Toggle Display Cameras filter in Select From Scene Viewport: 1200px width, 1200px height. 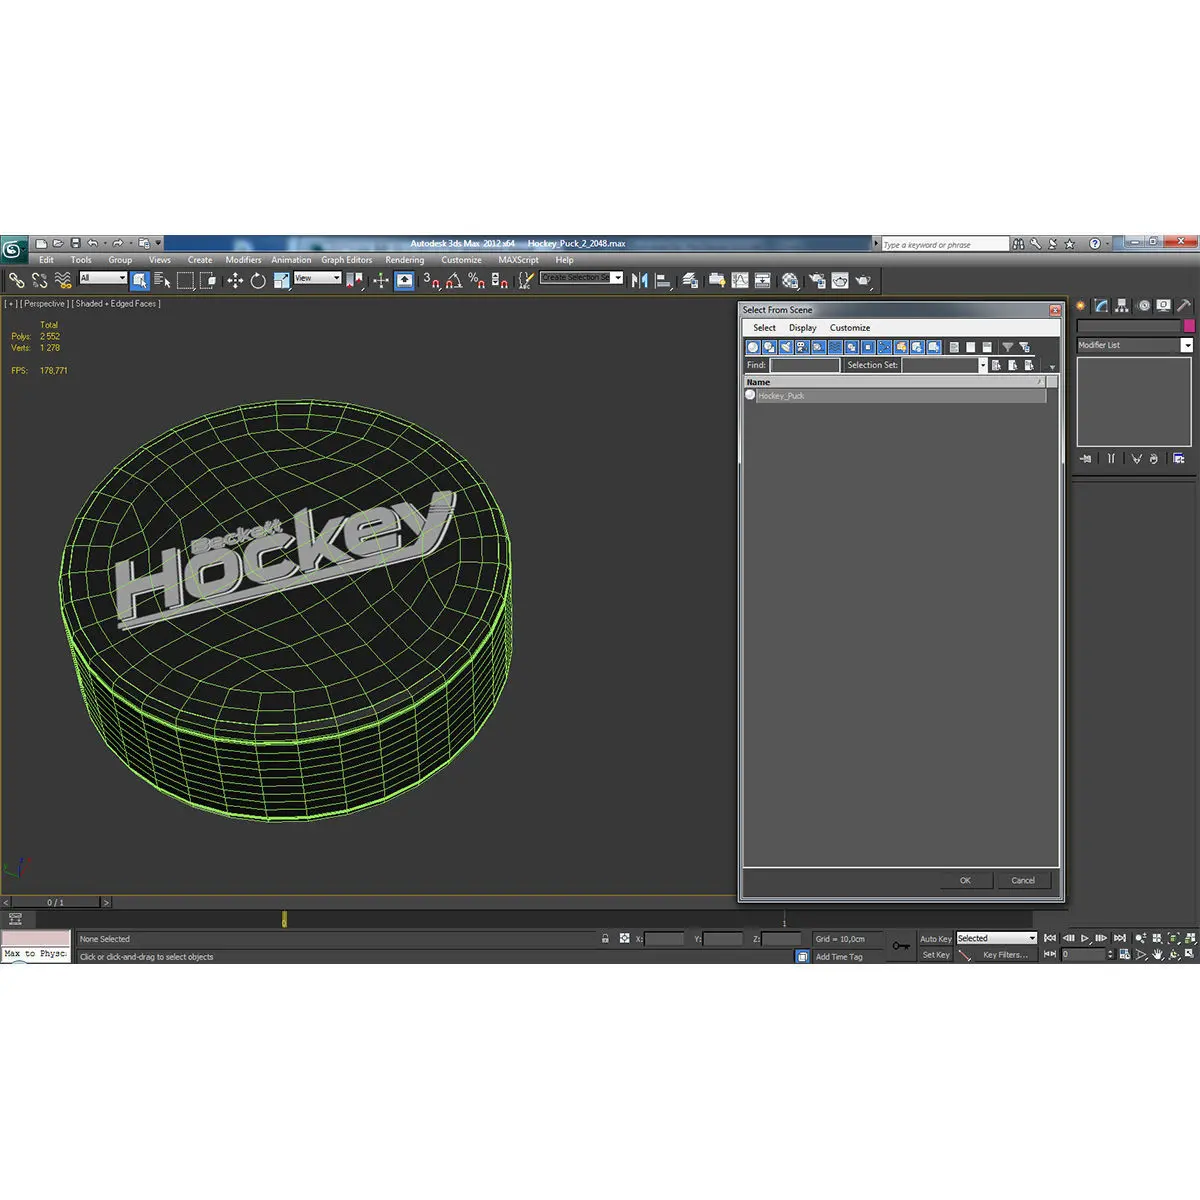[x=801, y=347]
